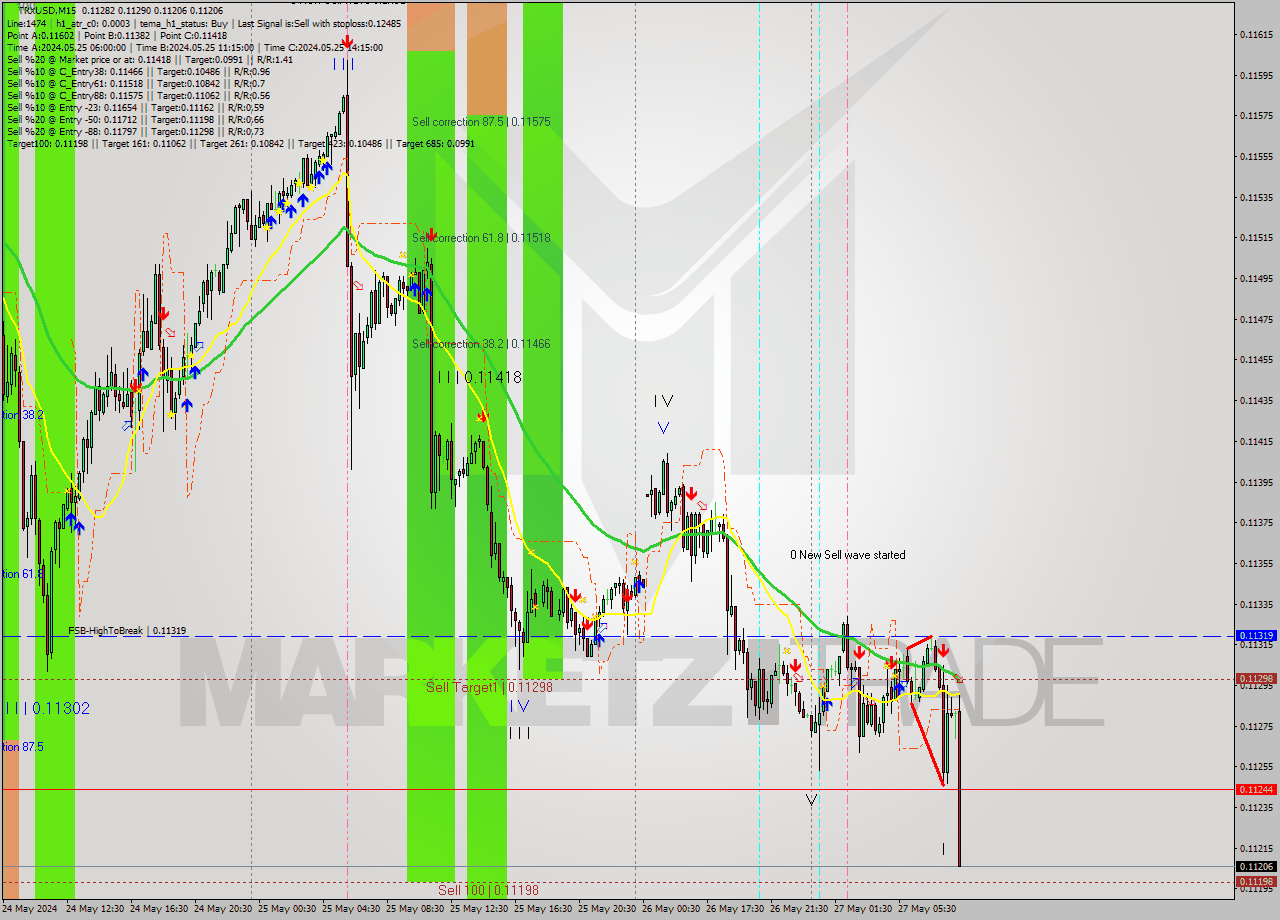The image size is (1280, 920).
Task: Click '25 May 16:30' on time axis
Action: (543, 909)
